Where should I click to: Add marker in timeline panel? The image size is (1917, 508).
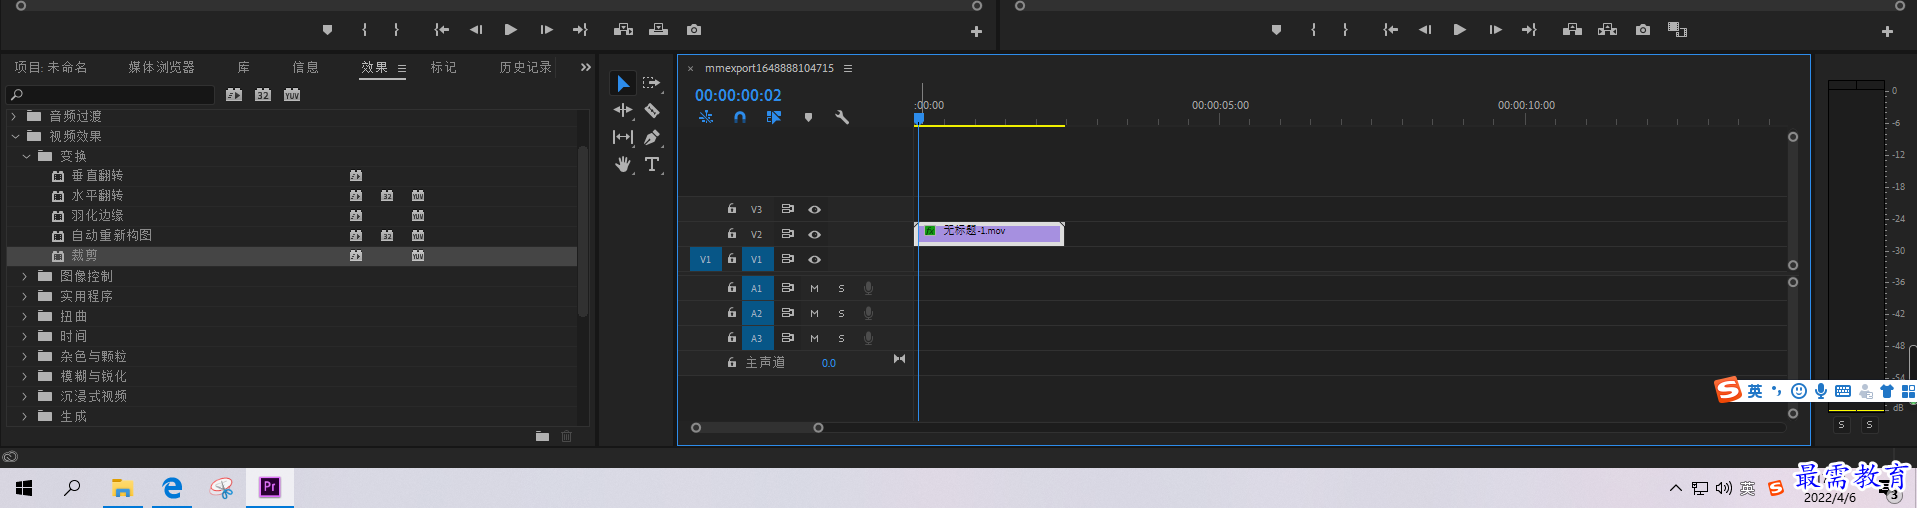(x=808, y=117)
